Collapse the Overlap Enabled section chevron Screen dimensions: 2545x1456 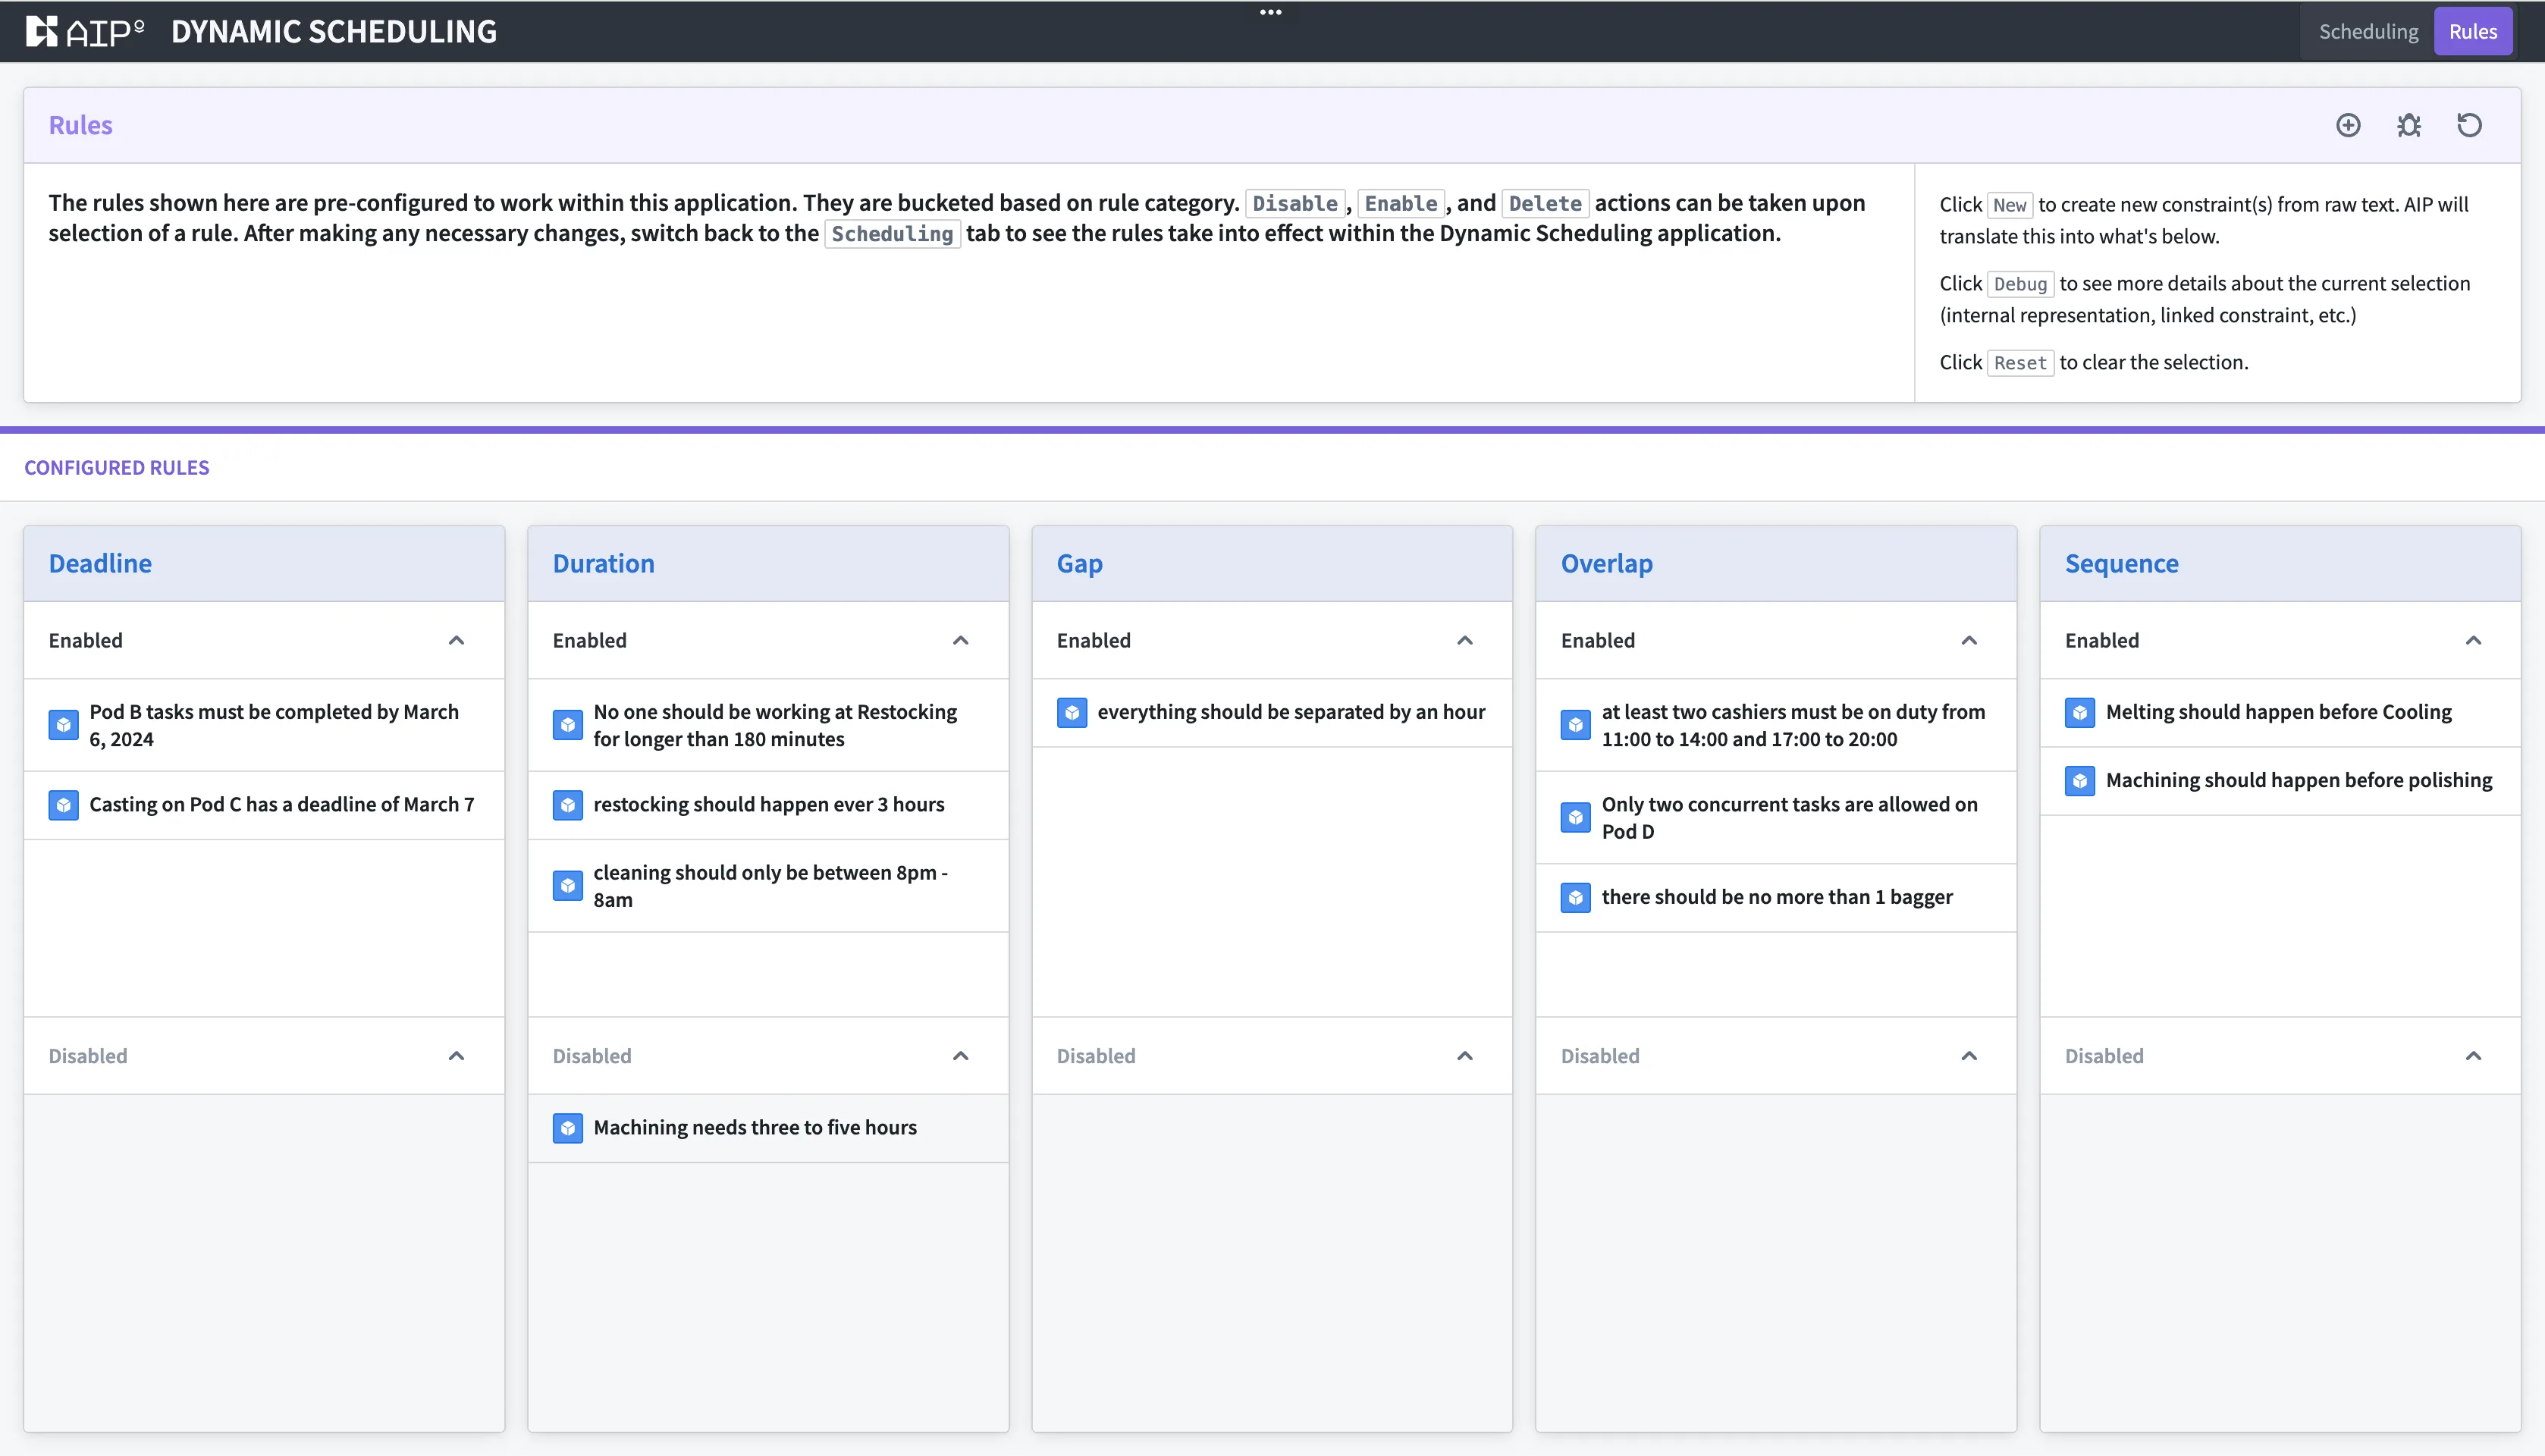pyautogui.click(x=1969, y=640)
